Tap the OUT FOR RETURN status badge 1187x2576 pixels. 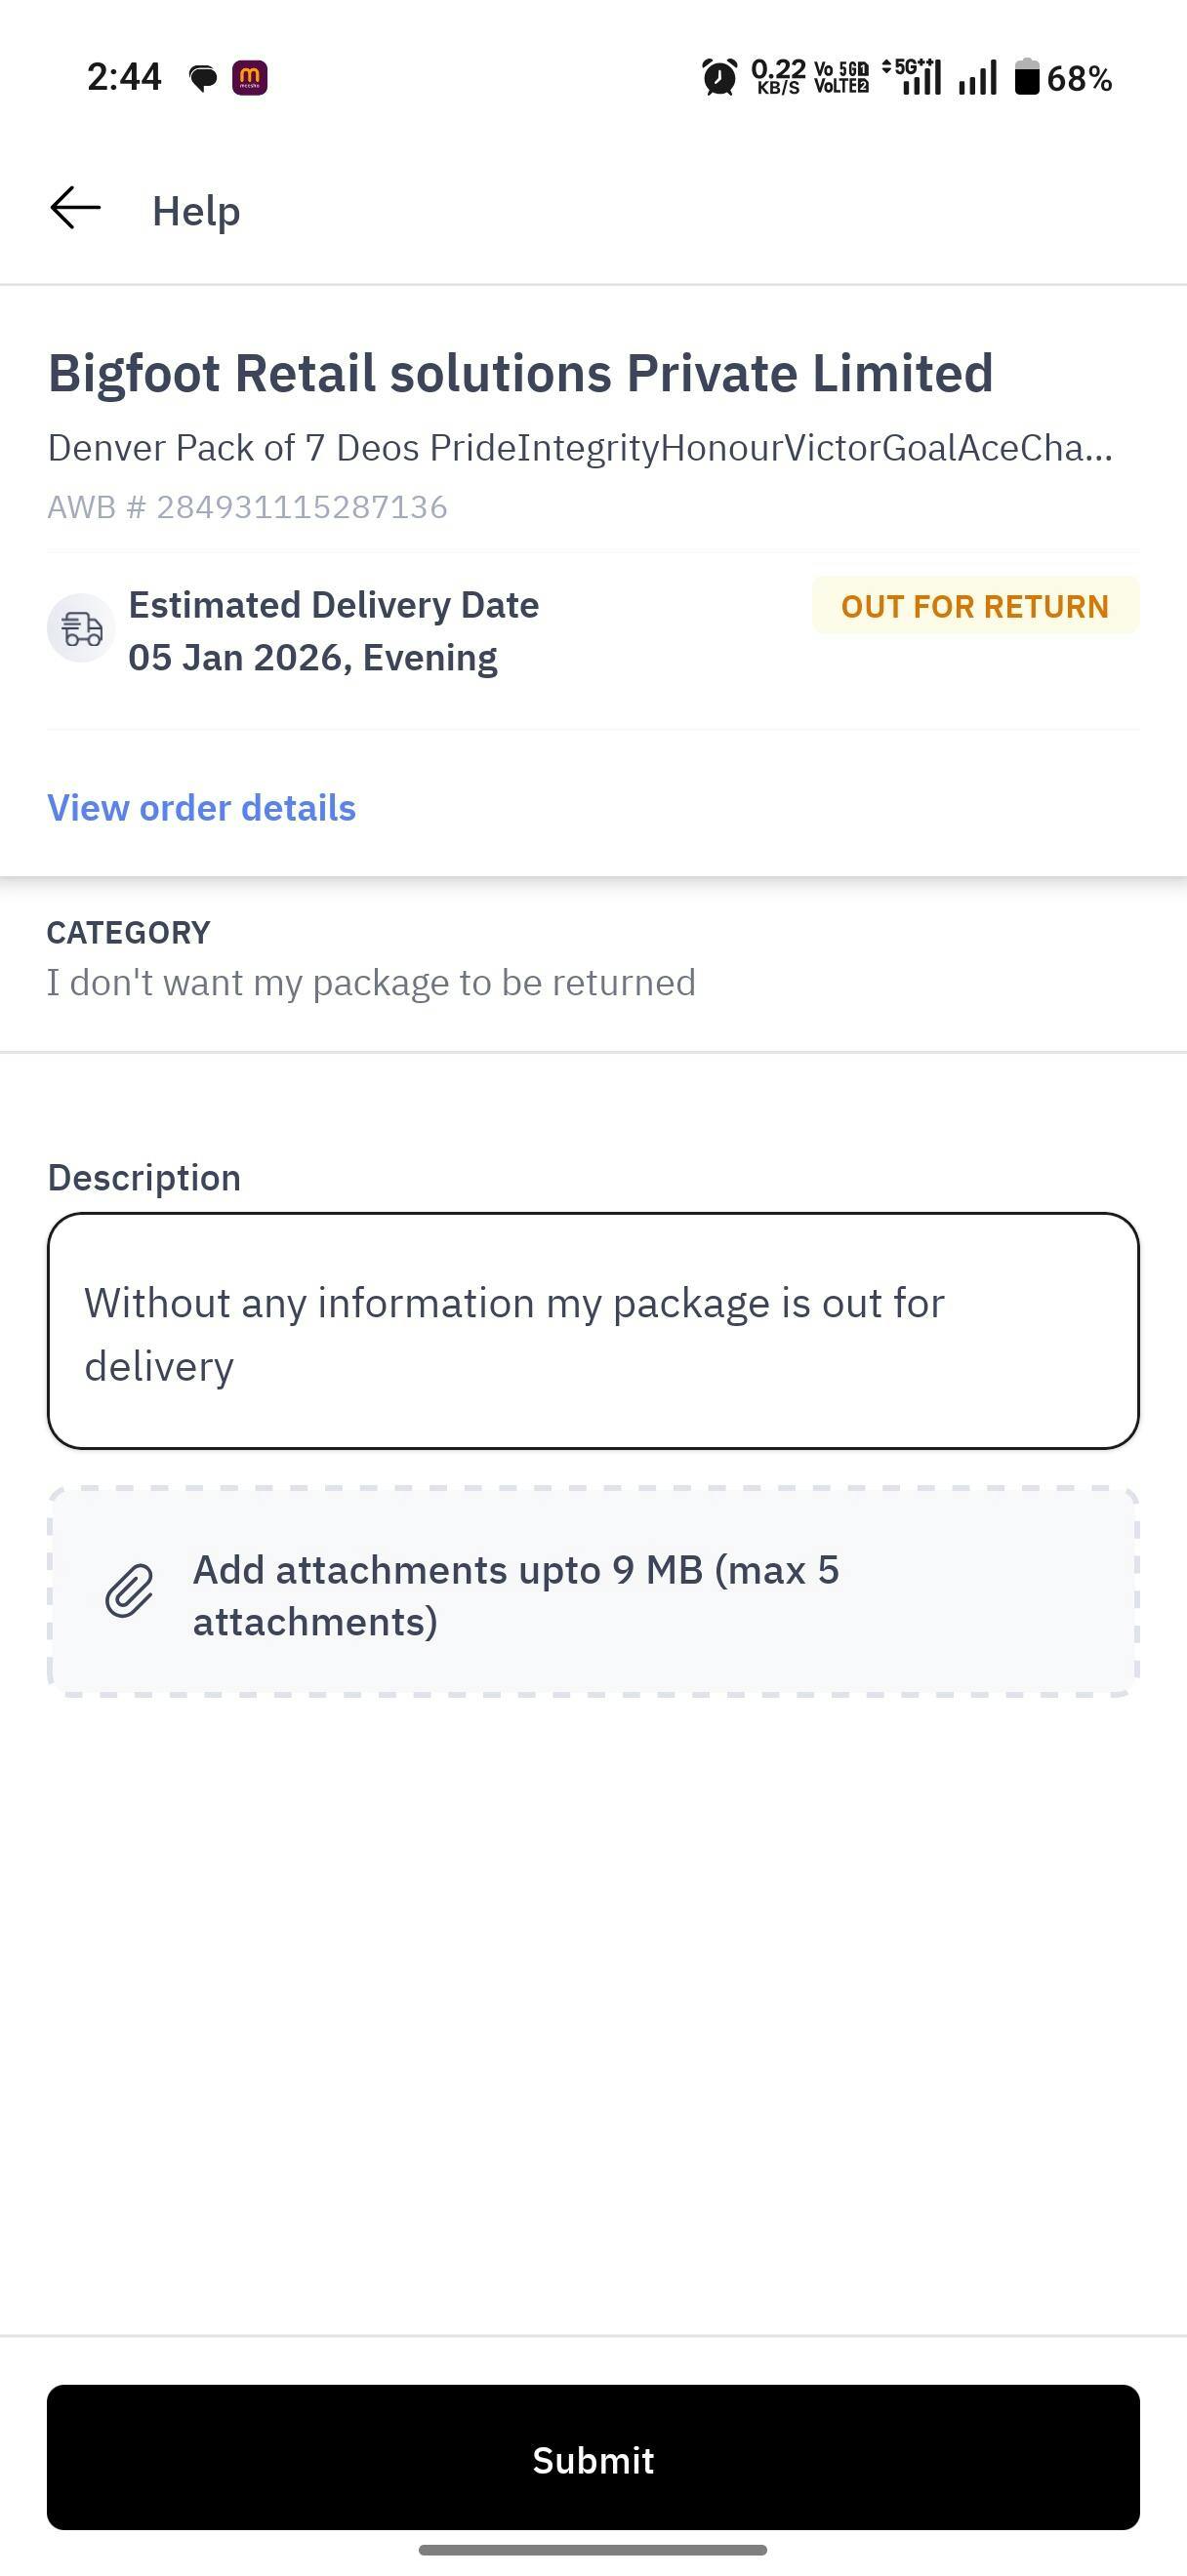pos(975,606)
